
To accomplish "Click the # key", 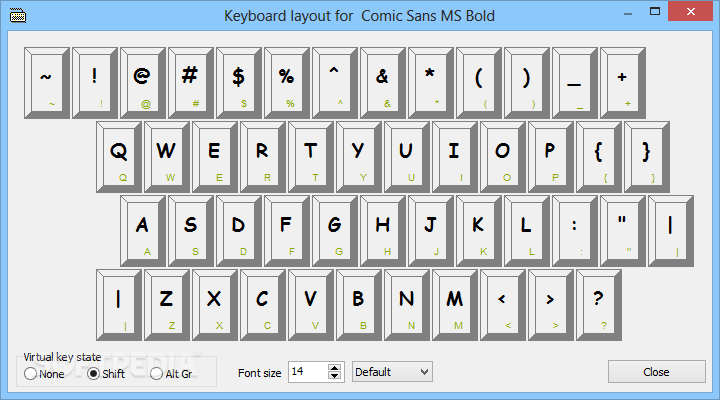I will 191,83.
